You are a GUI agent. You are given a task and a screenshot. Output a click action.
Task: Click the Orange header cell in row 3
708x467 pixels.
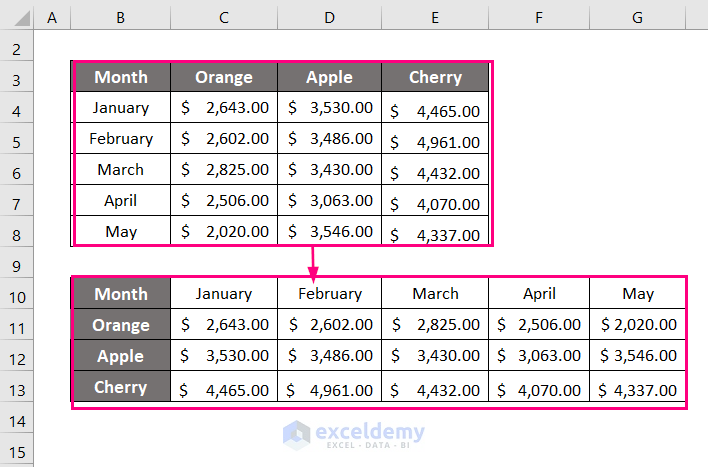[x=224, y=77]
